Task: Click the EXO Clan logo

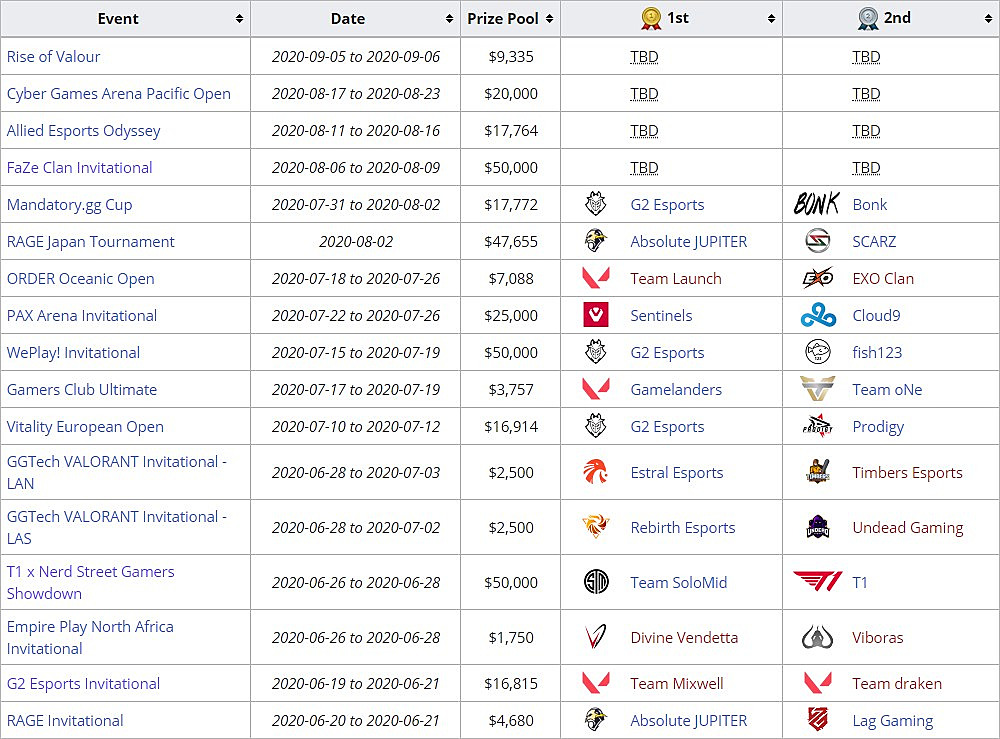Action: tap(818, 278)
